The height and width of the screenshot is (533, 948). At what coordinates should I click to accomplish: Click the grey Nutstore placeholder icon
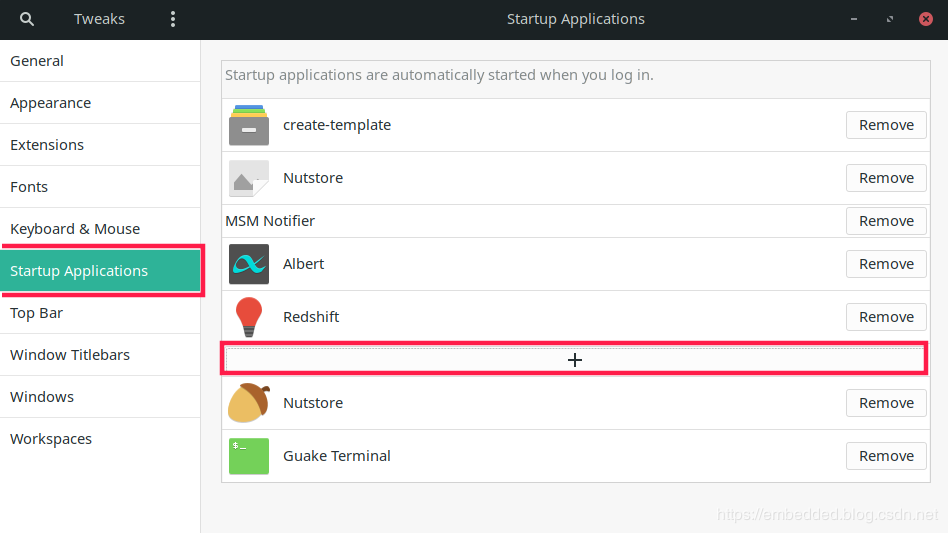[x=249, y=178]
